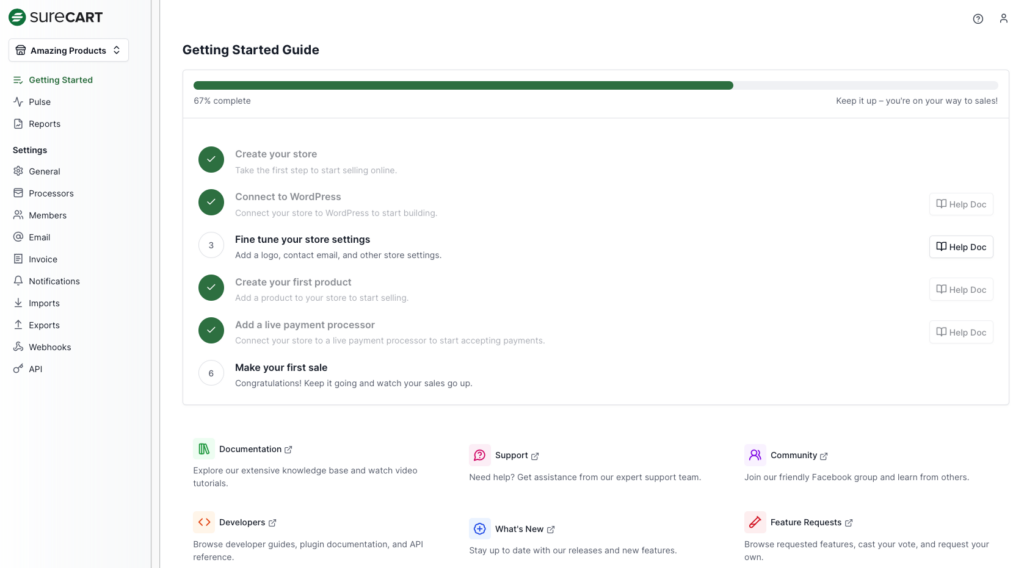Open the Webhooks settings link
This screenshot has width=1024, height=568.
49,347
